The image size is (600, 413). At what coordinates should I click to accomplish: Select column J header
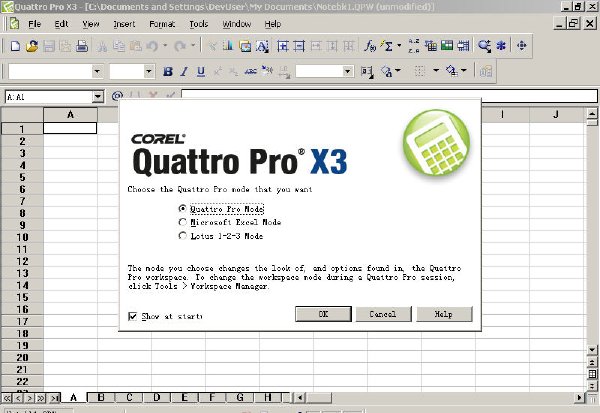[556, 114]
